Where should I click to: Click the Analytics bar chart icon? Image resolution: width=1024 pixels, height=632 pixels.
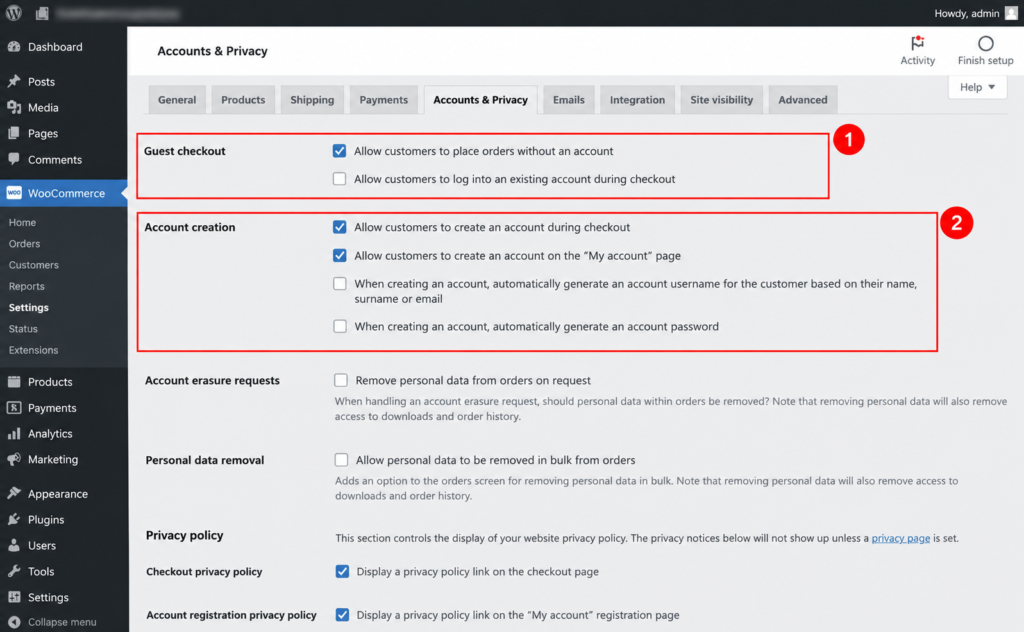point(14,434)
